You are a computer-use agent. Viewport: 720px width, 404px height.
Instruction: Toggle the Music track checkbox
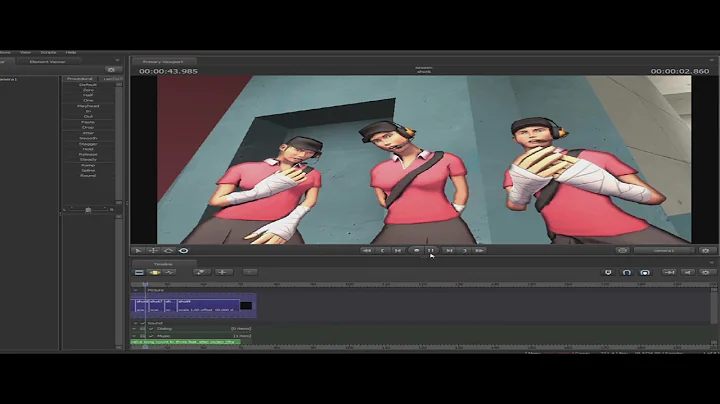(x=151, y=336)
